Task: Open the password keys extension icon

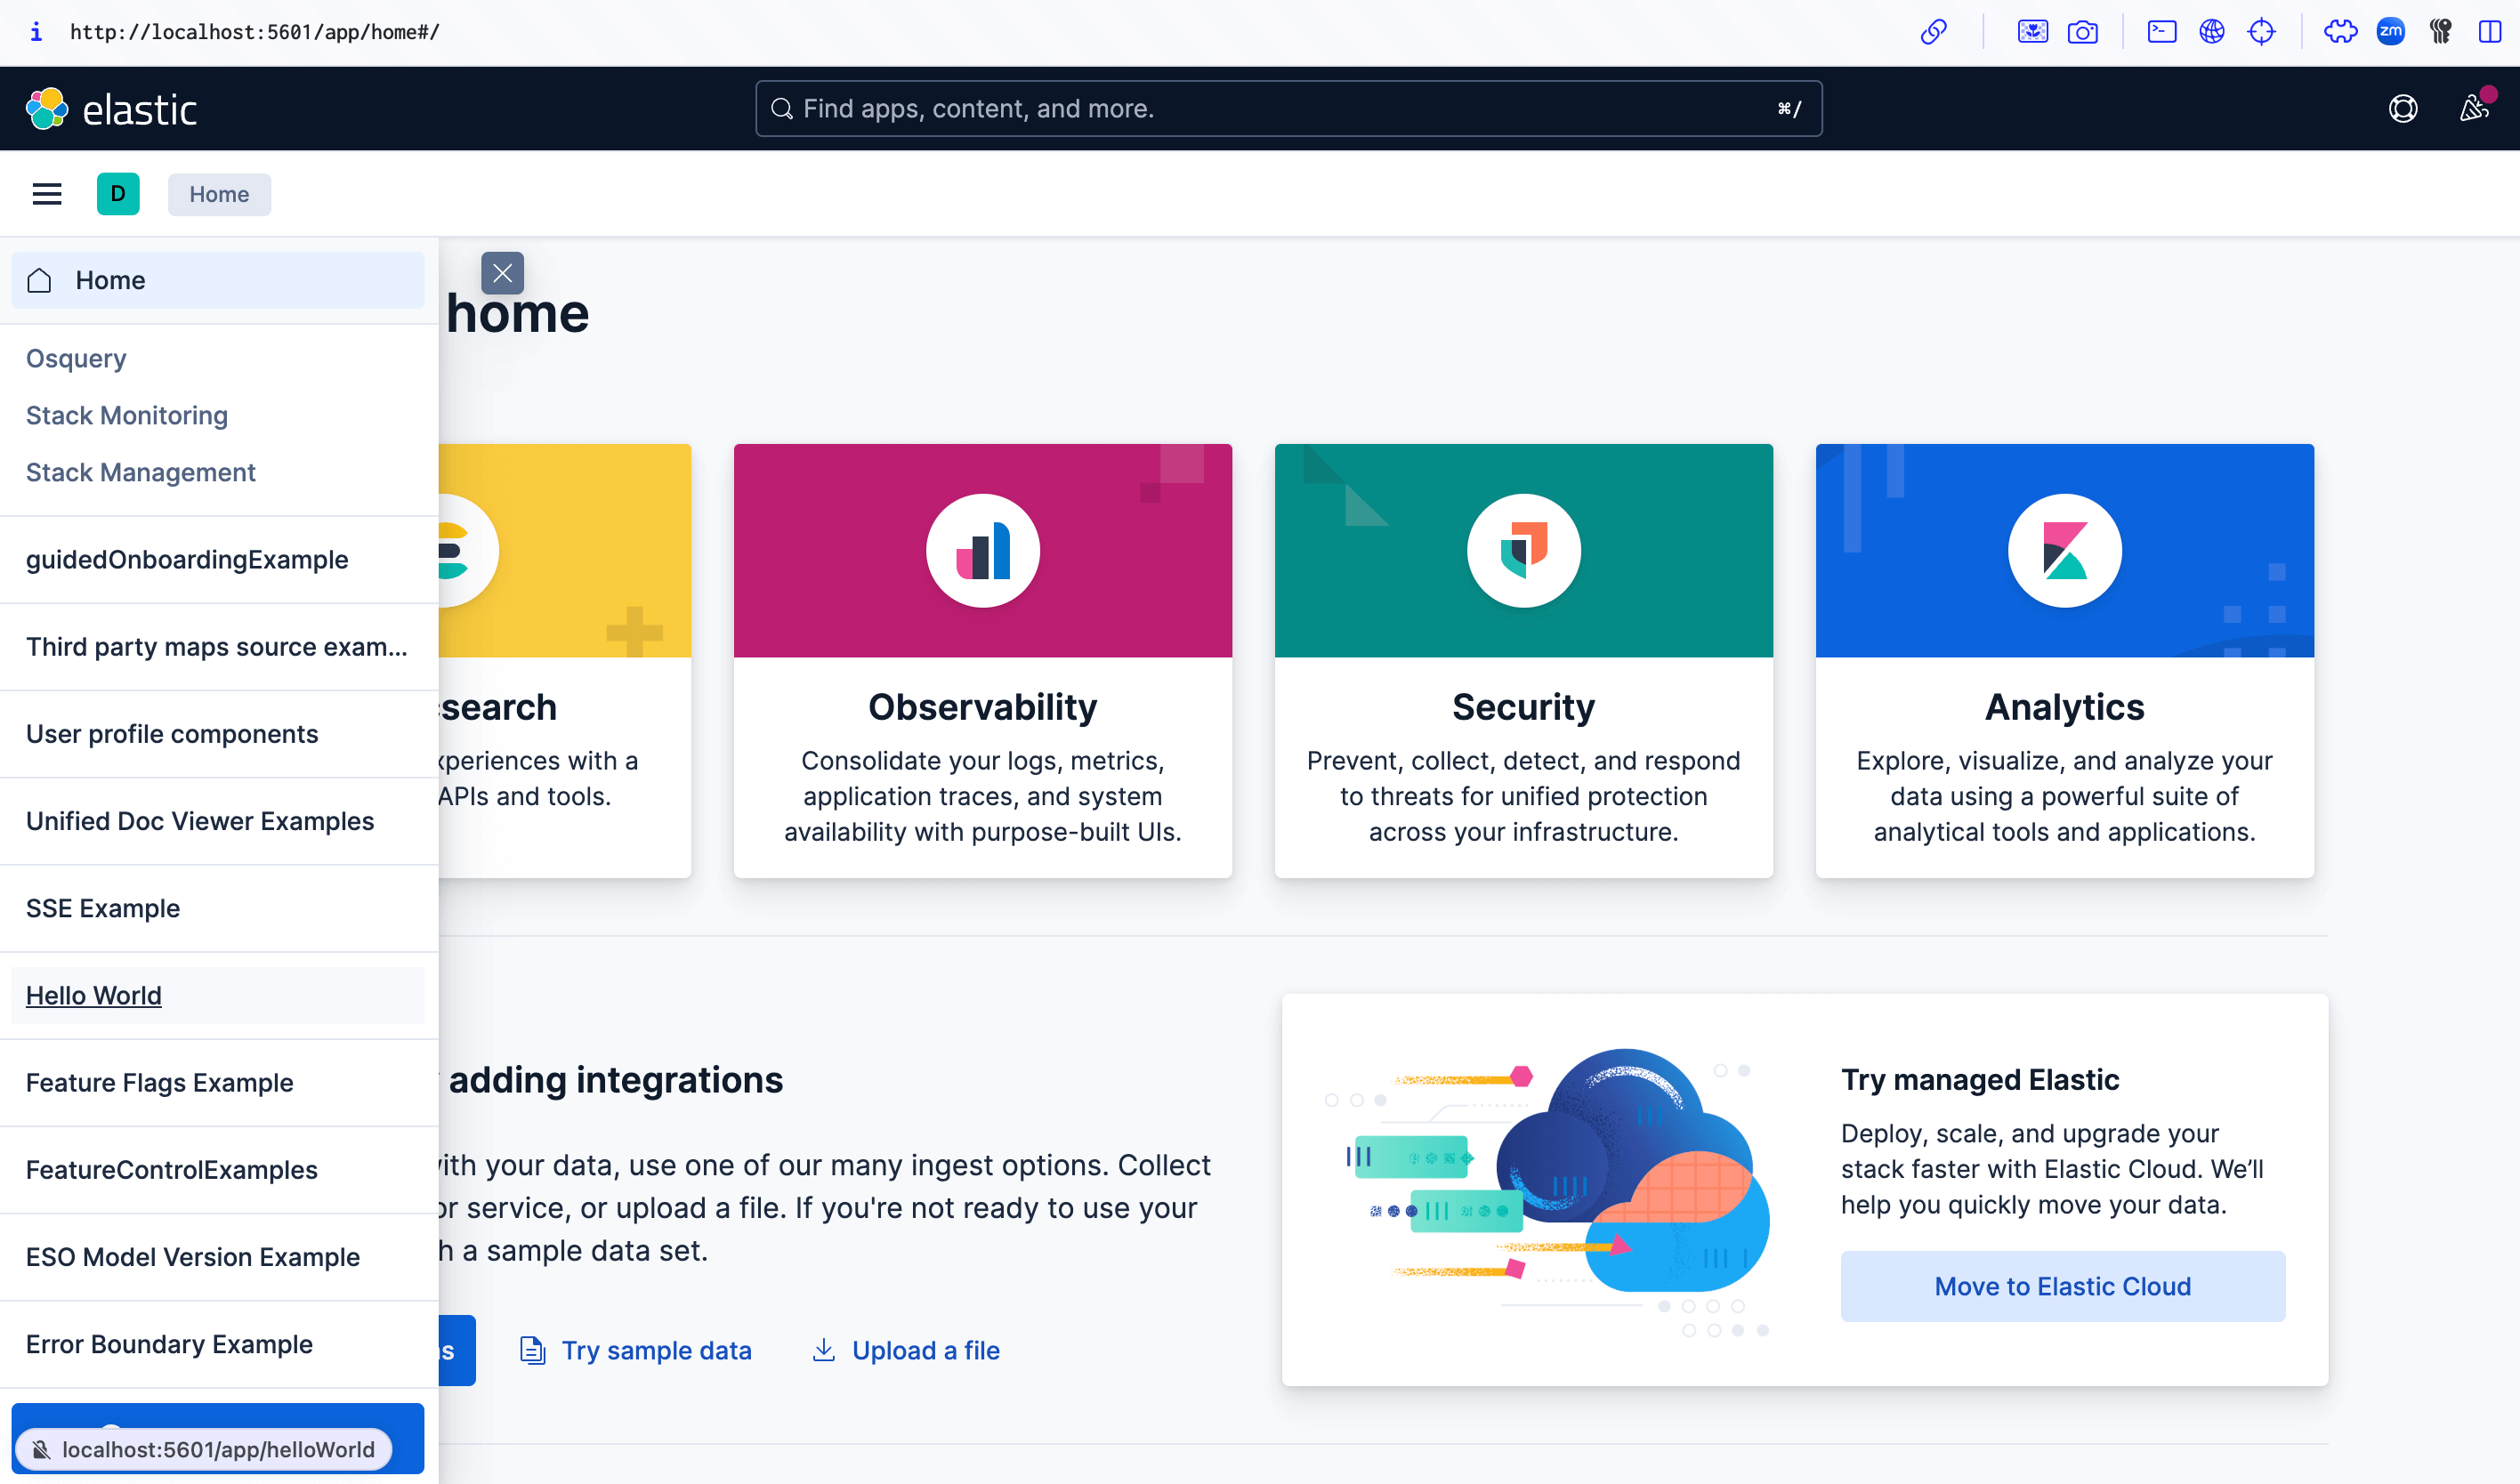Action: point(2441,32)
